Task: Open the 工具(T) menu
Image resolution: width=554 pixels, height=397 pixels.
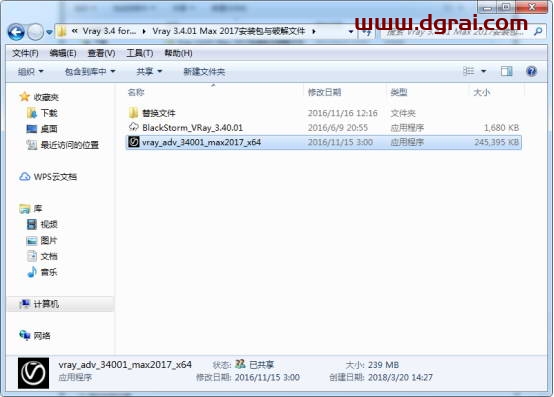Action: pos(140,53)
